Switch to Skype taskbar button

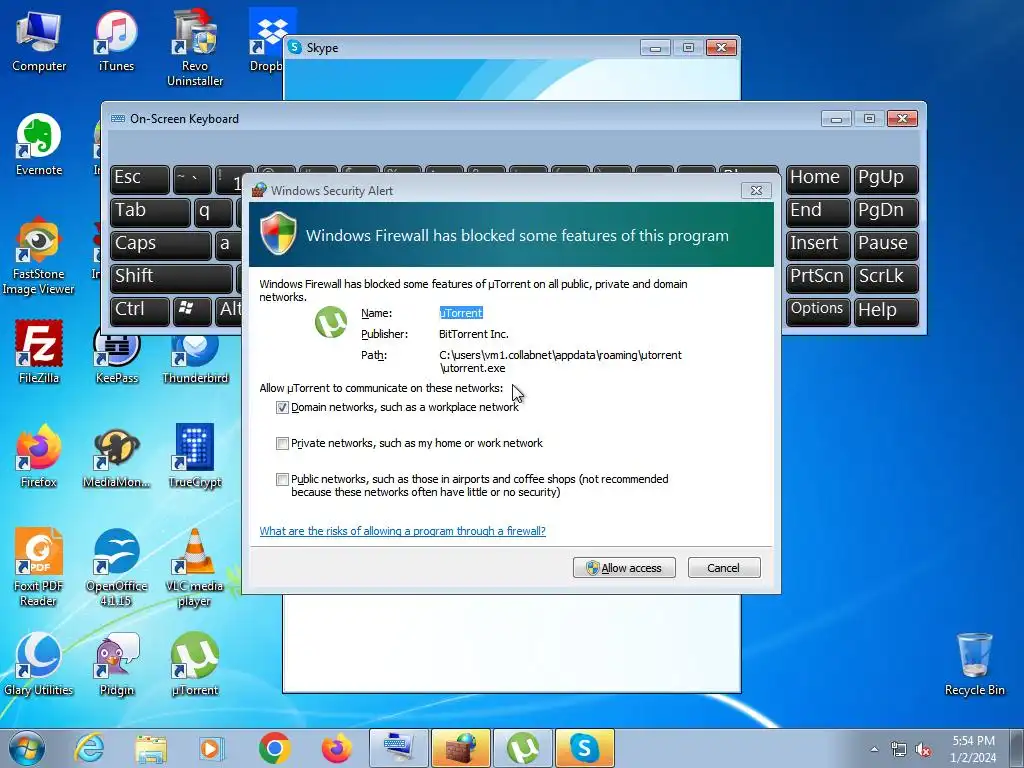point(584,748)
